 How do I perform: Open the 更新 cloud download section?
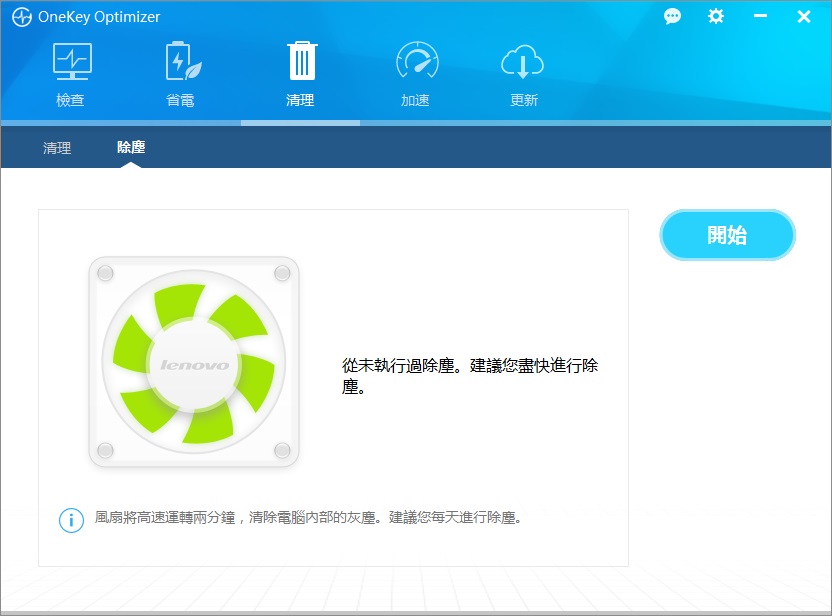(523, 74)
